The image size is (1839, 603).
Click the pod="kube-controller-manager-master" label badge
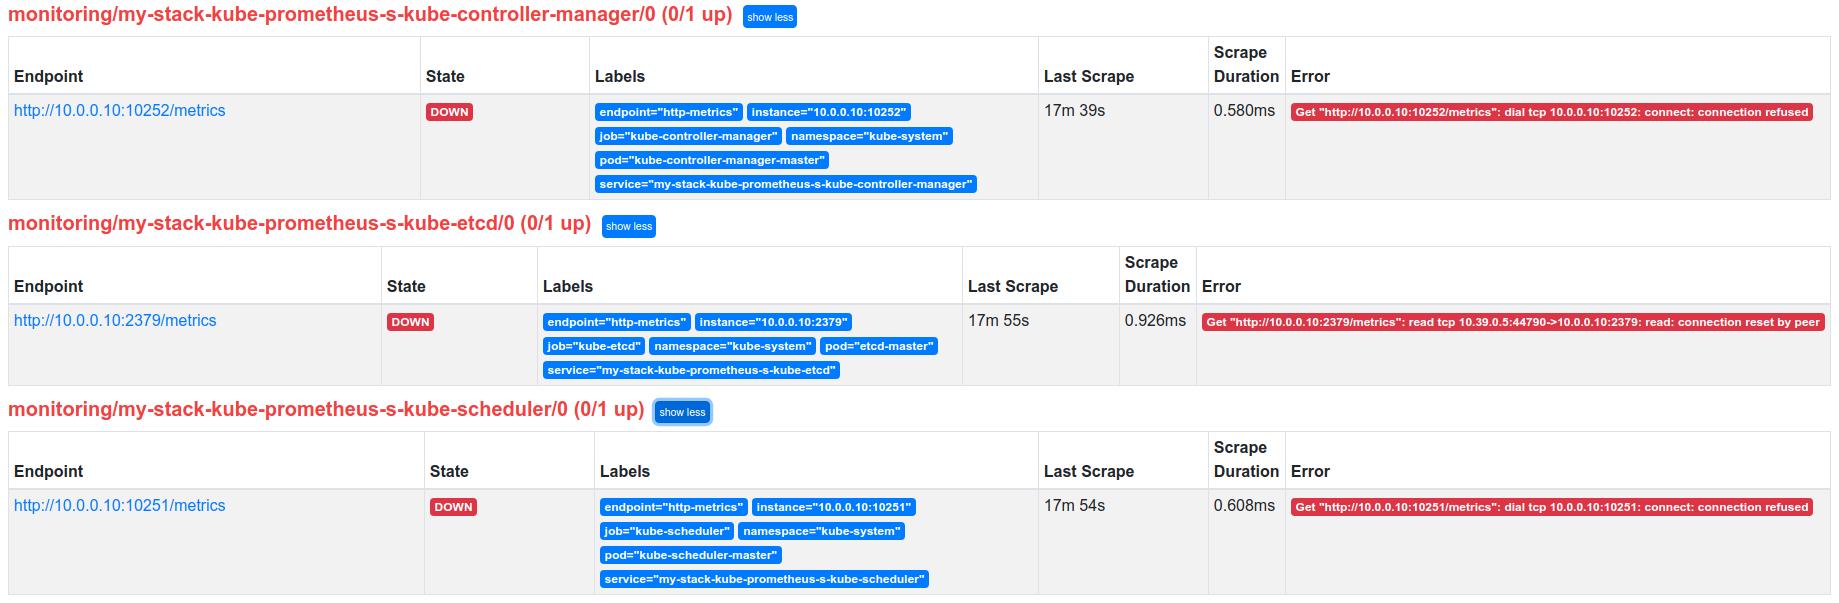pyautogui.click(x=712, y=160)
